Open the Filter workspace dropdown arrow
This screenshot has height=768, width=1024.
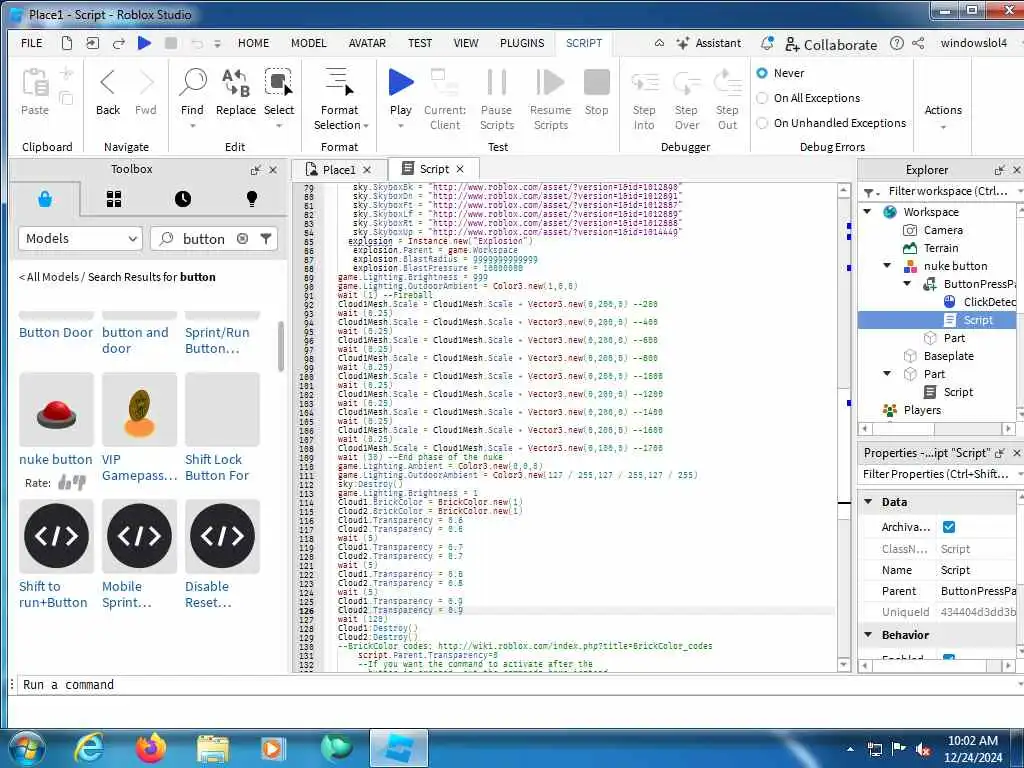(1019, 191)
